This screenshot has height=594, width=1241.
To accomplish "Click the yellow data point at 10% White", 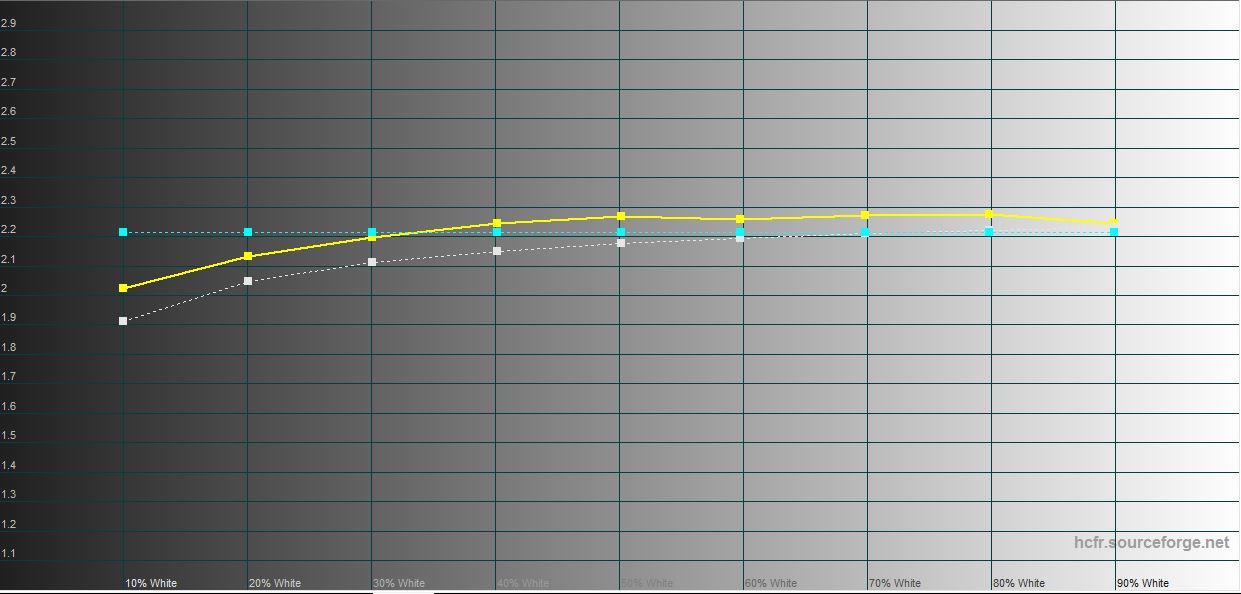I will (123, 288).
